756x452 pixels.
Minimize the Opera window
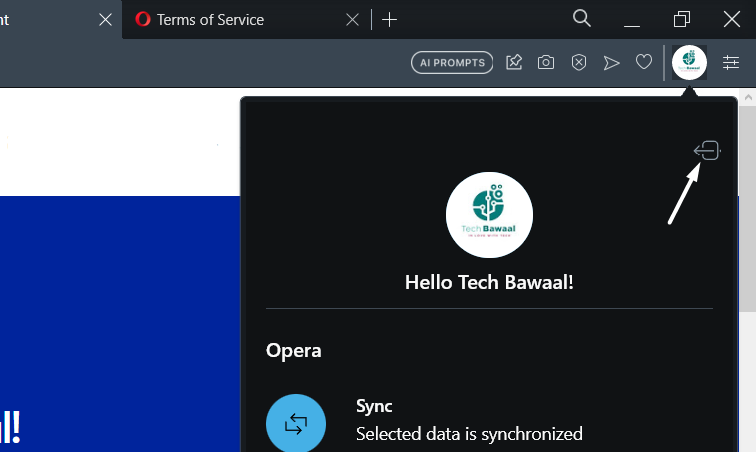coord(632,25)
